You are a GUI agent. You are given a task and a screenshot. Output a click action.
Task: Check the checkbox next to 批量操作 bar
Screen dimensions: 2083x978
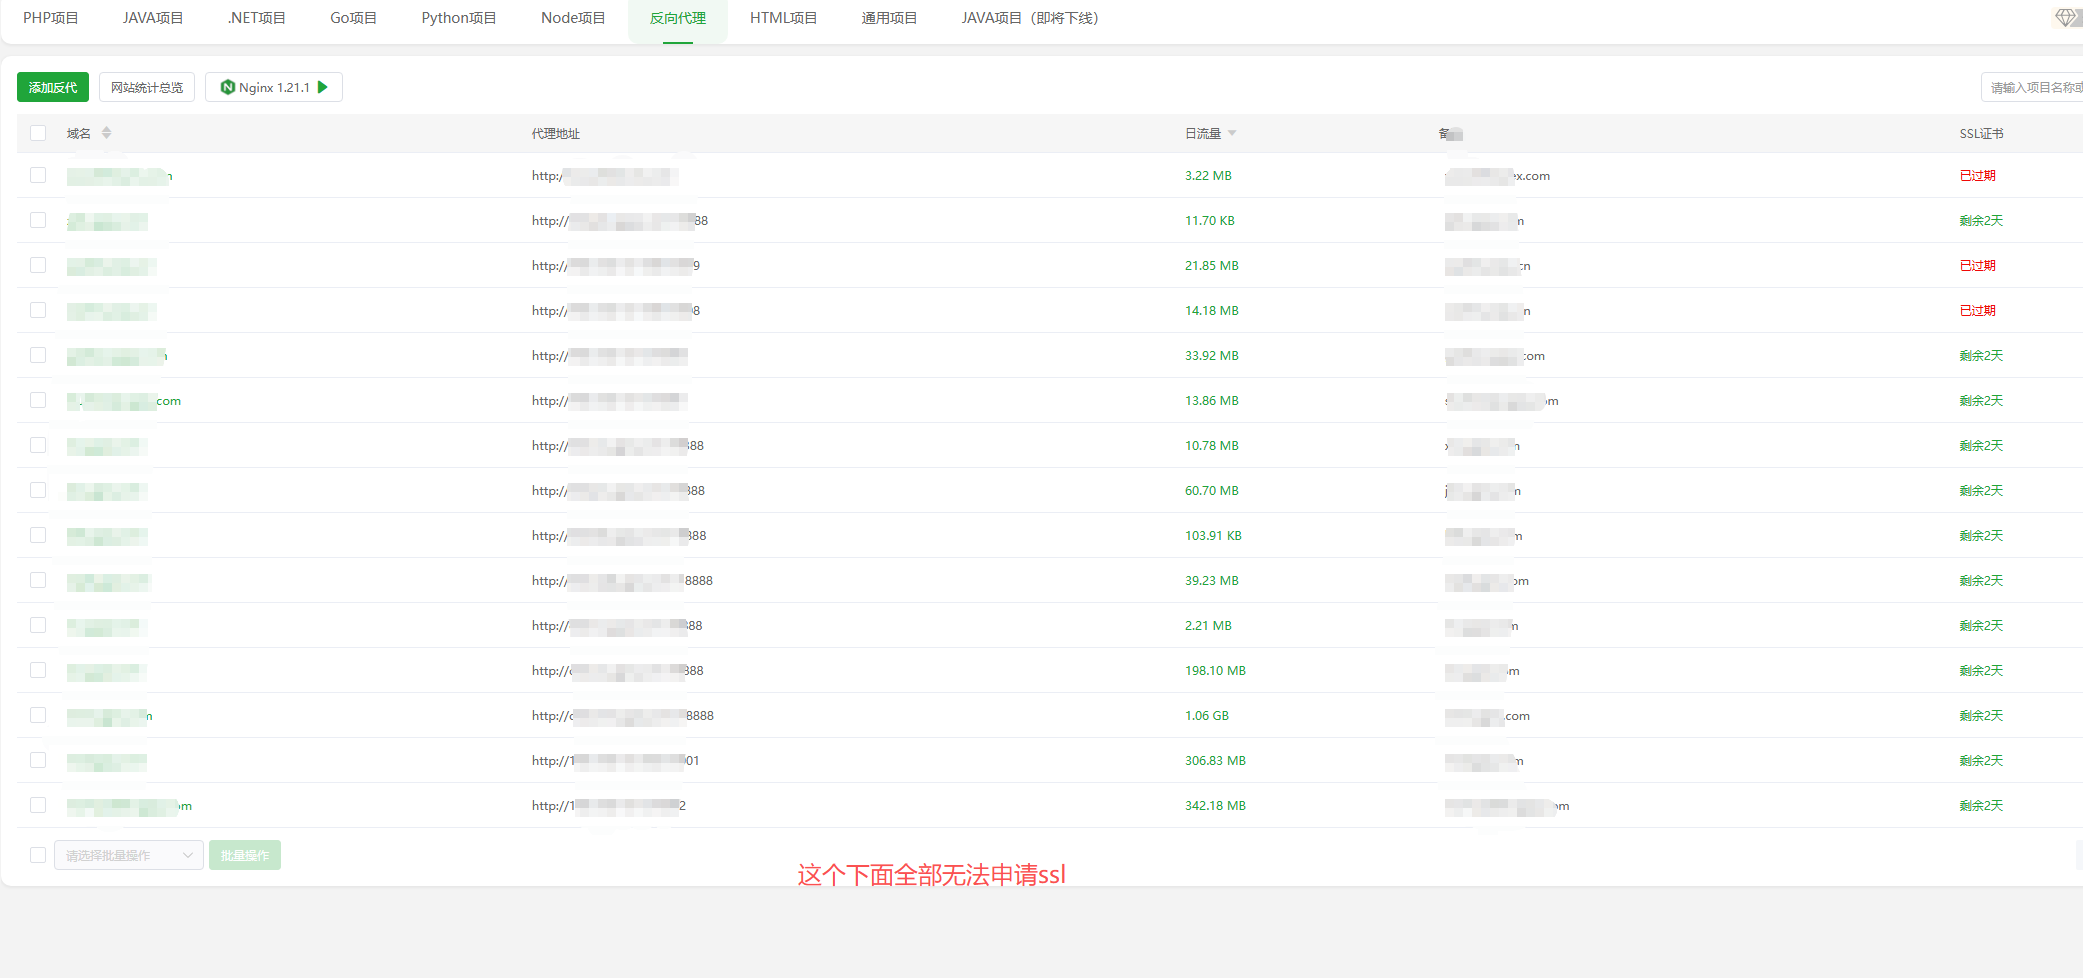38,855
